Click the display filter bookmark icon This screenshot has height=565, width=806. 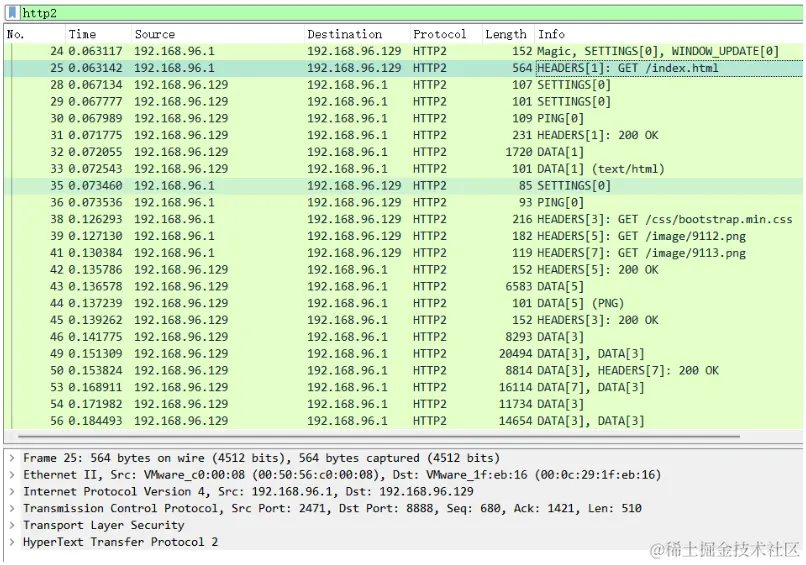pyautogui.click(x=12, y=13)
